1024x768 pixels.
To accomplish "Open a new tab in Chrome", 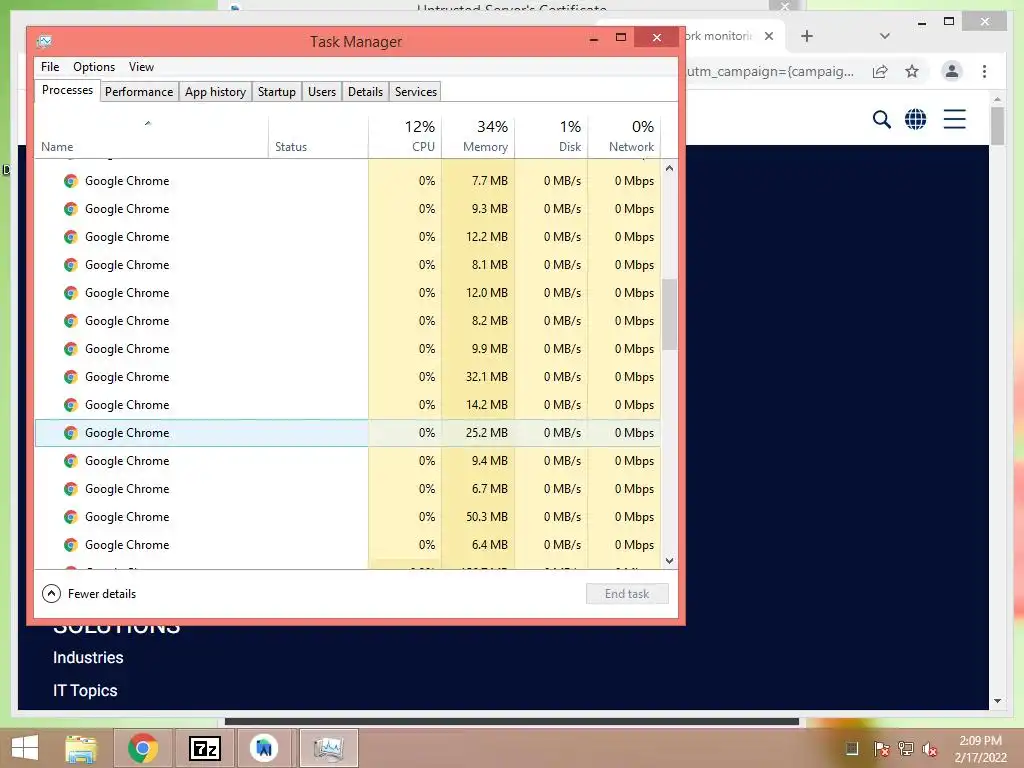I will pos(807,36).
